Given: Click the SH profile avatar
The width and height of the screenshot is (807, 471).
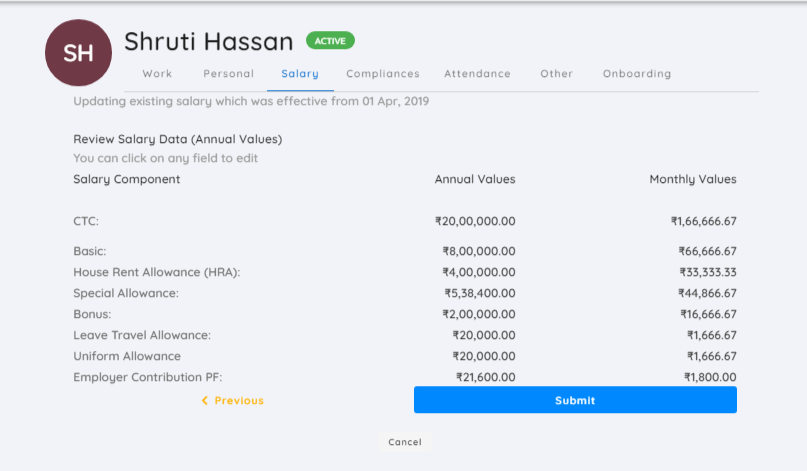Looking at the screenshot, I should click(x=78, y=53).
